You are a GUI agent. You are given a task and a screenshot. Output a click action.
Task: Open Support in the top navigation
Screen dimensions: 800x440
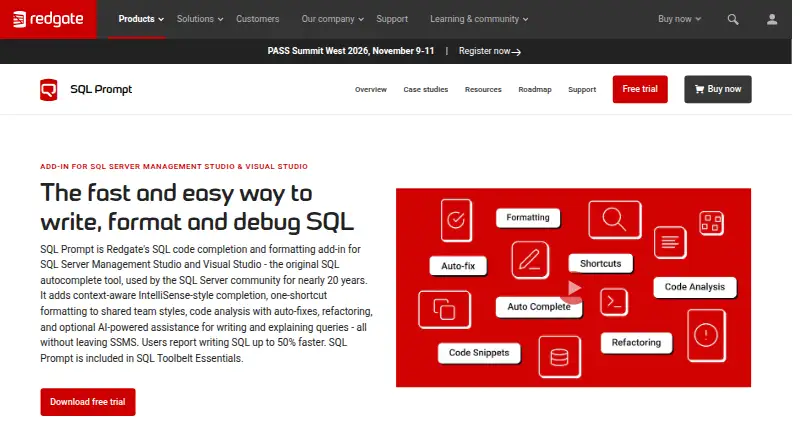pyautogui.click(x=392, y=19)
